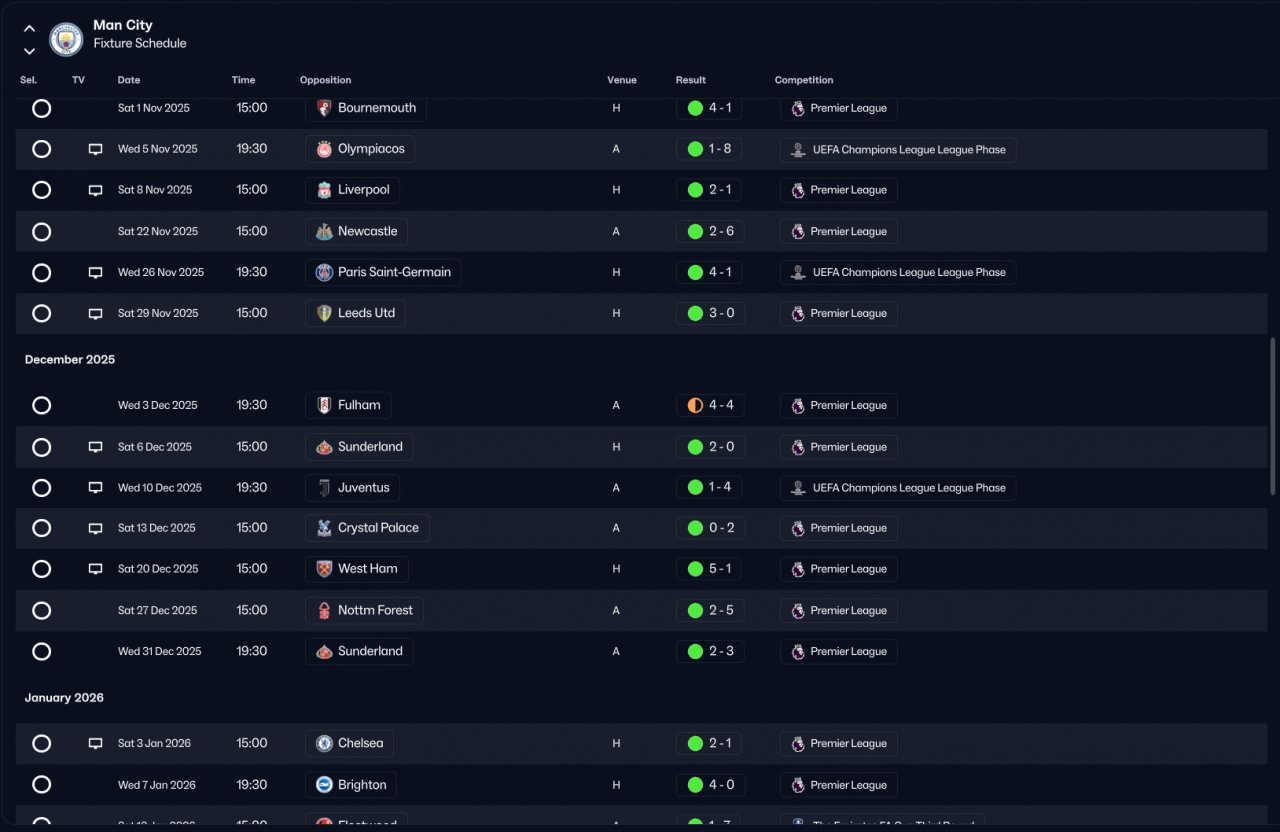This screenshot has height=832, width=1280.
Task: Tick the selection circle for the Brighton fixture
Action: pos(41,785)
